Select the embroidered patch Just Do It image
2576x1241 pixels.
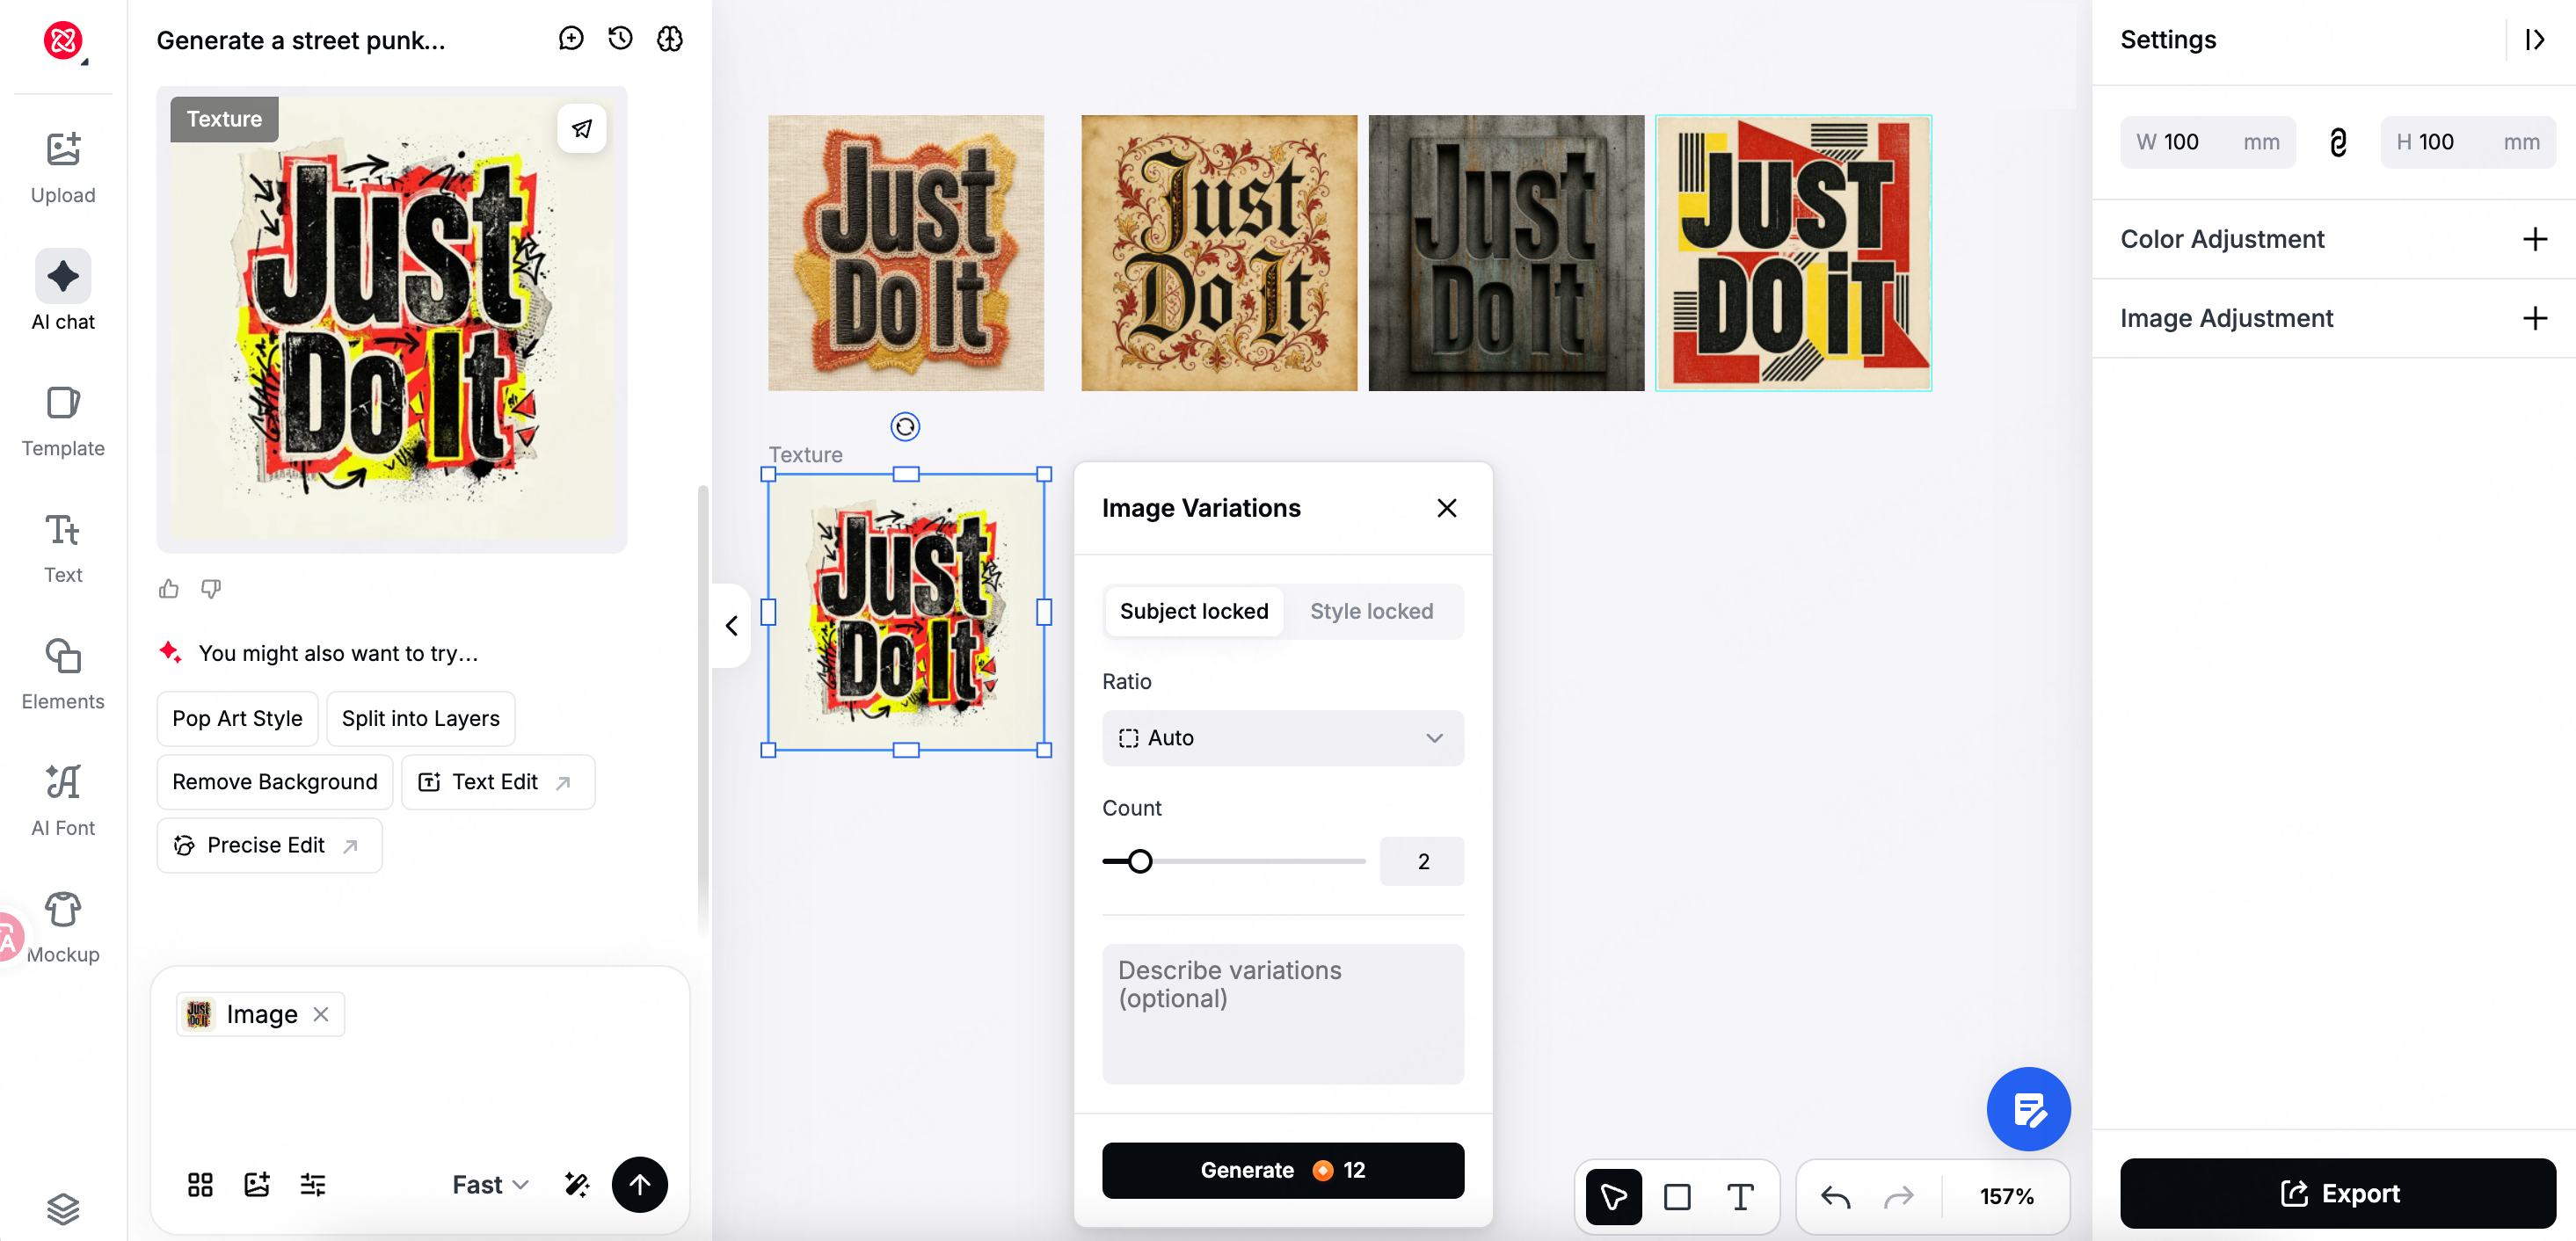tap(905, 253)
